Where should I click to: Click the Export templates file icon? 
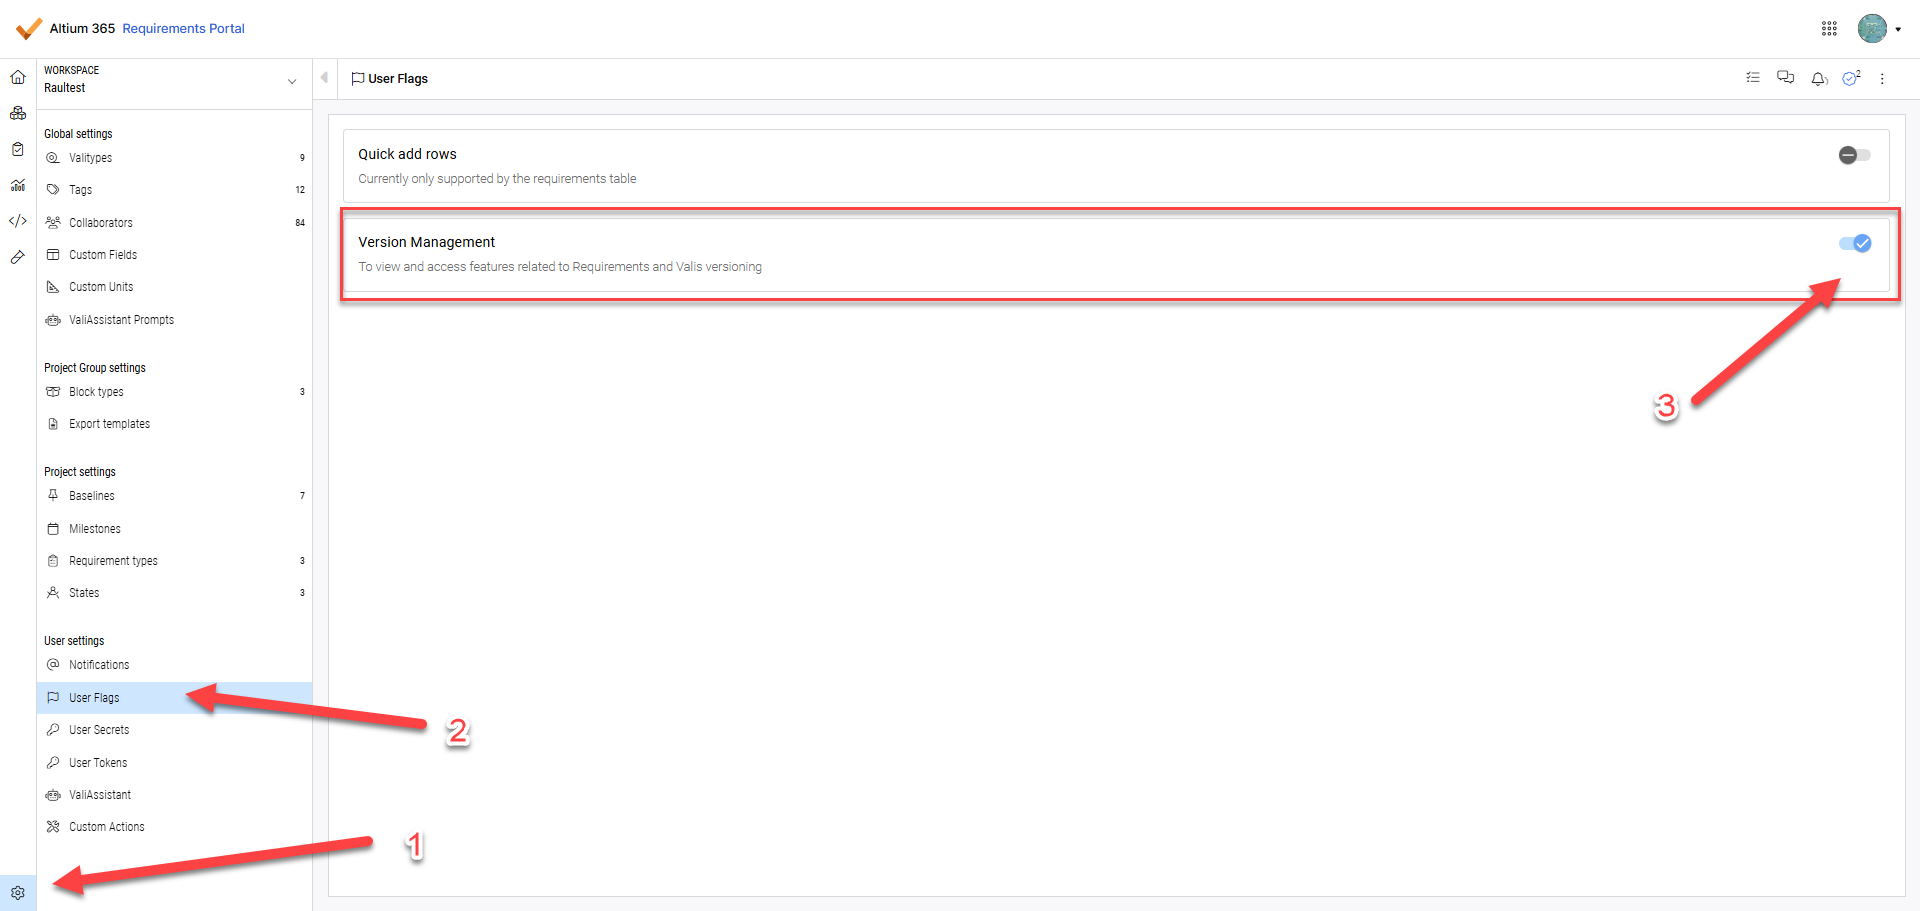point(53,424)
